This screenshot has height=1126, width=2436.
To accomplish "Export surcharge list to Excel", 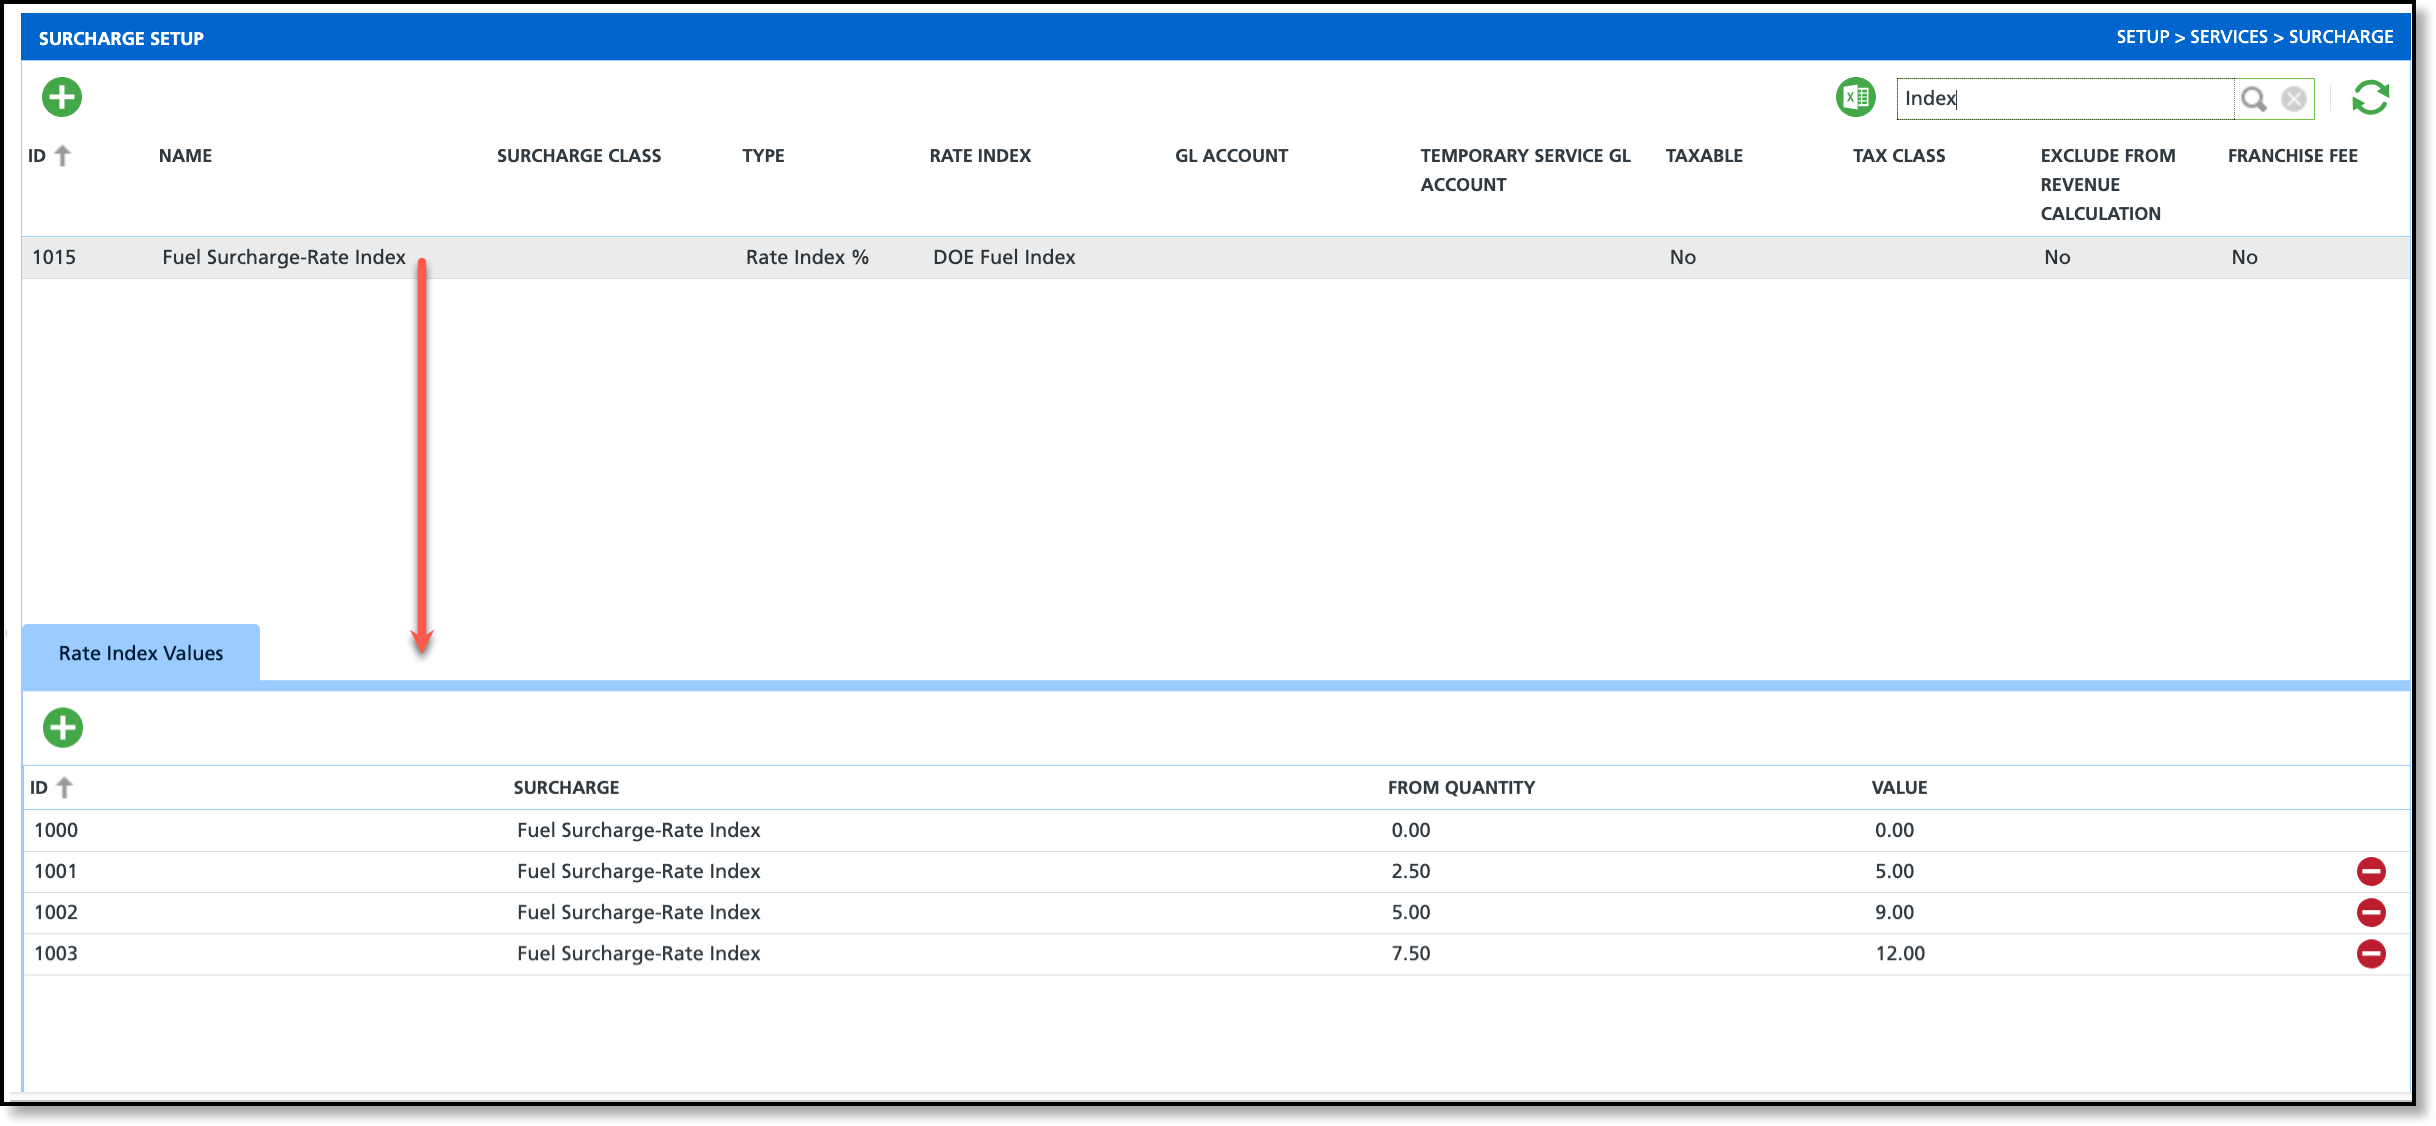I will 1855,97.
